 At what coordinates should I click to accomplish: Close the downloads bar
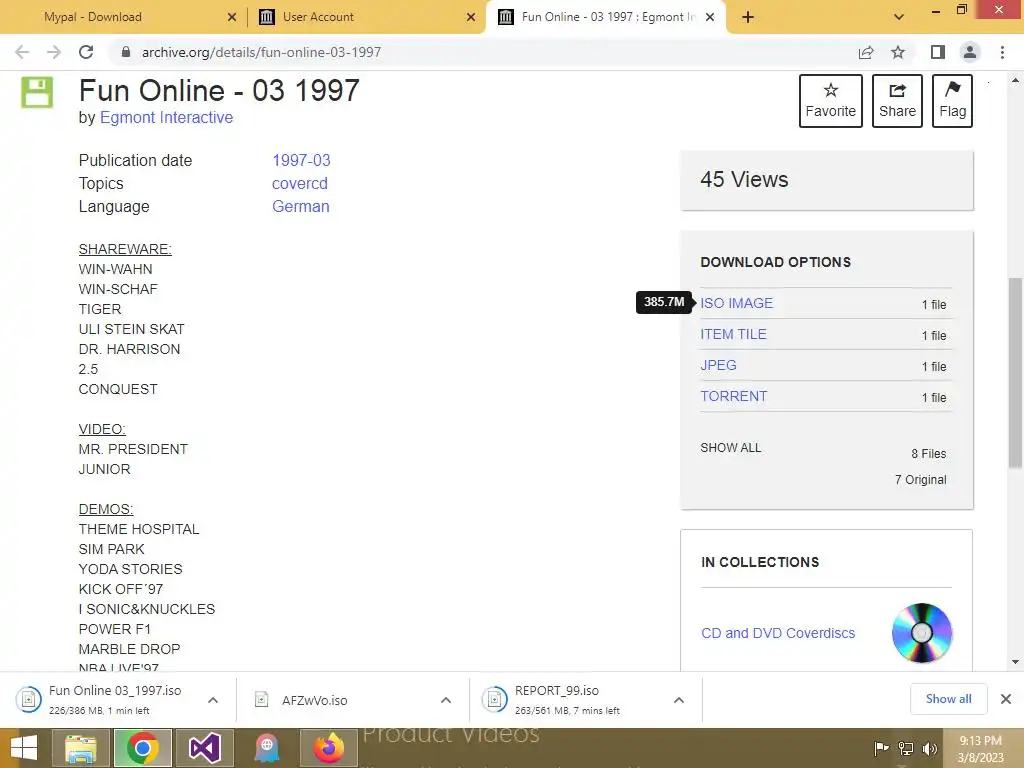[1006, 699]
